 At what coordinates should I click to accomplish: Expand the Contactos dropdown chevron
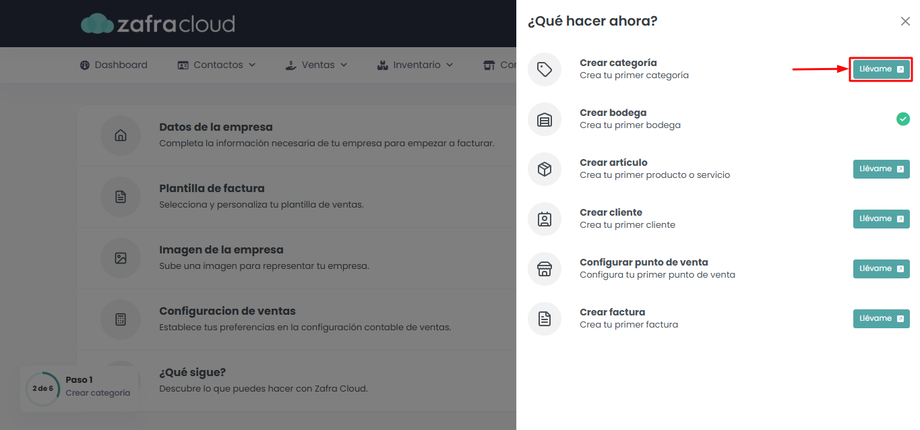coord(252,65)
